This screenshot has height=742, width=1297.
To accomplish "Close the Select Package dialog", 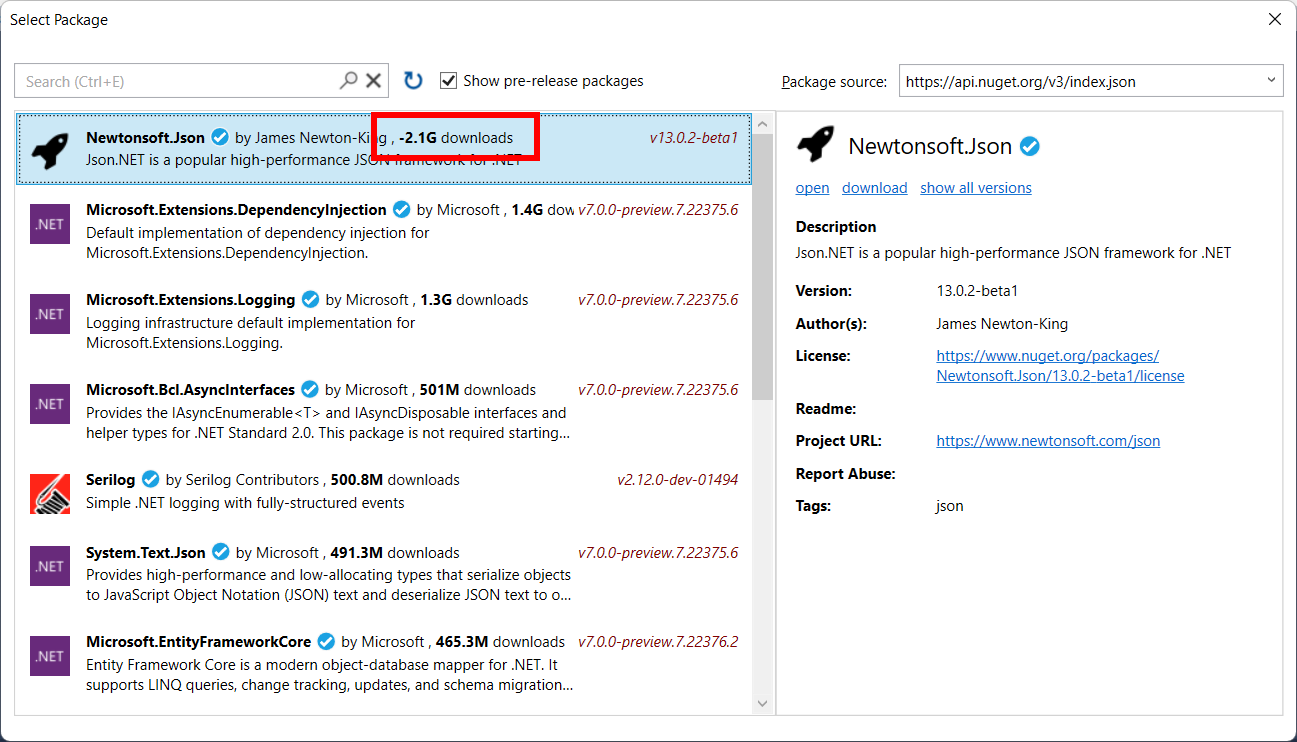I will pos(1275,19).
